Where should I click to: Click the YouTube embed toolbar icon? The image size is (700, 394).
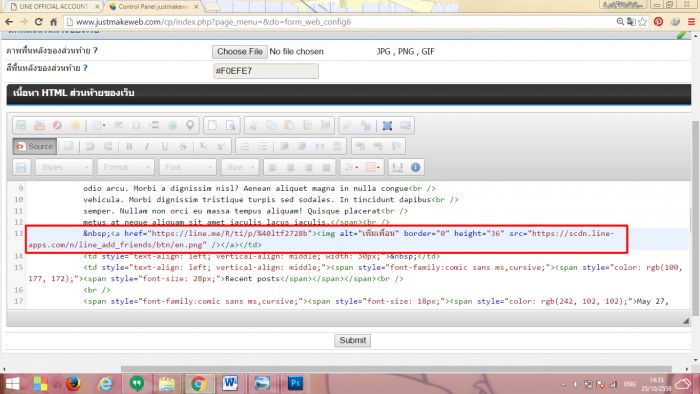[39, 125]
